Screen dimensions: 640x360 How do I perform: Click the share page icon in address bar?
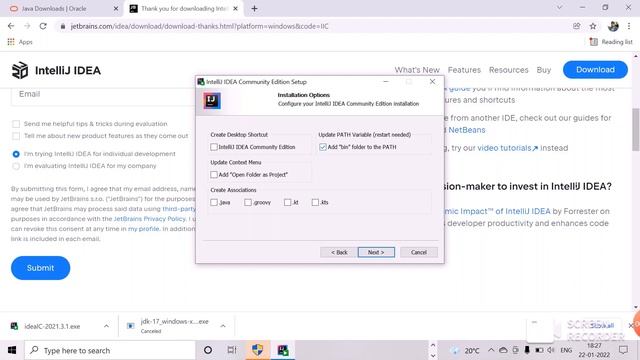576,26
